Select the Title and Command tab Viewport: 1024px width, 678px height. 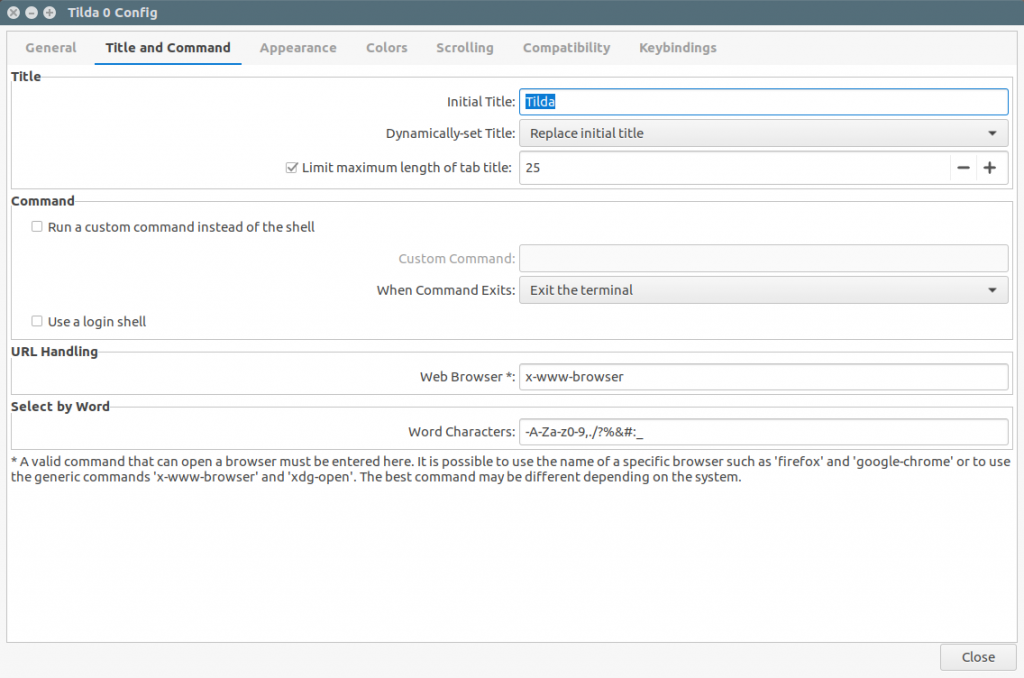pos(167,47)
